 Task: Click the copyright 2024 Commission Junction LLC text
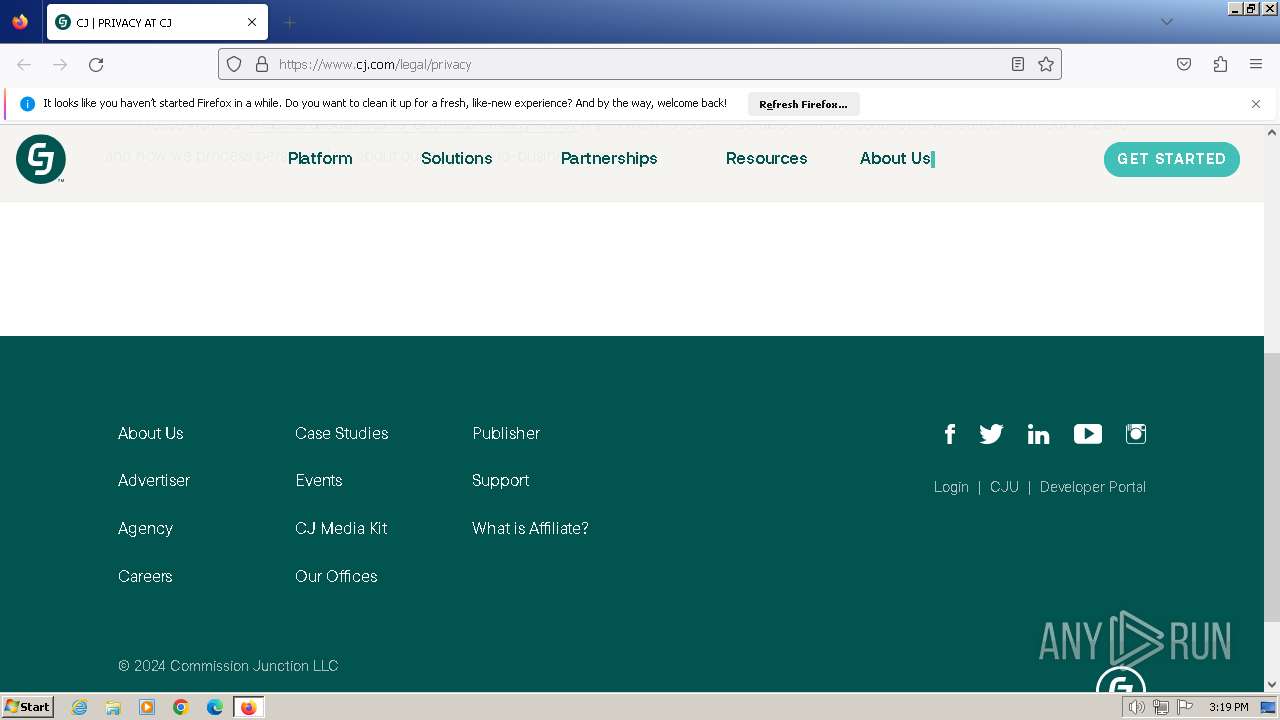click(x=228, y=666)
